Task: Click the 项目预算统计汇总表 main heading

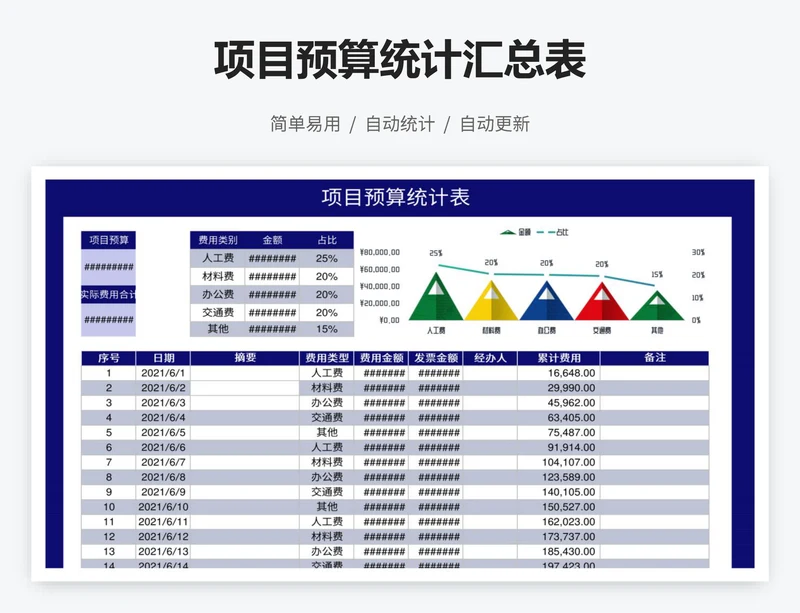Action: pyautogui.click(x=399, y=60)
